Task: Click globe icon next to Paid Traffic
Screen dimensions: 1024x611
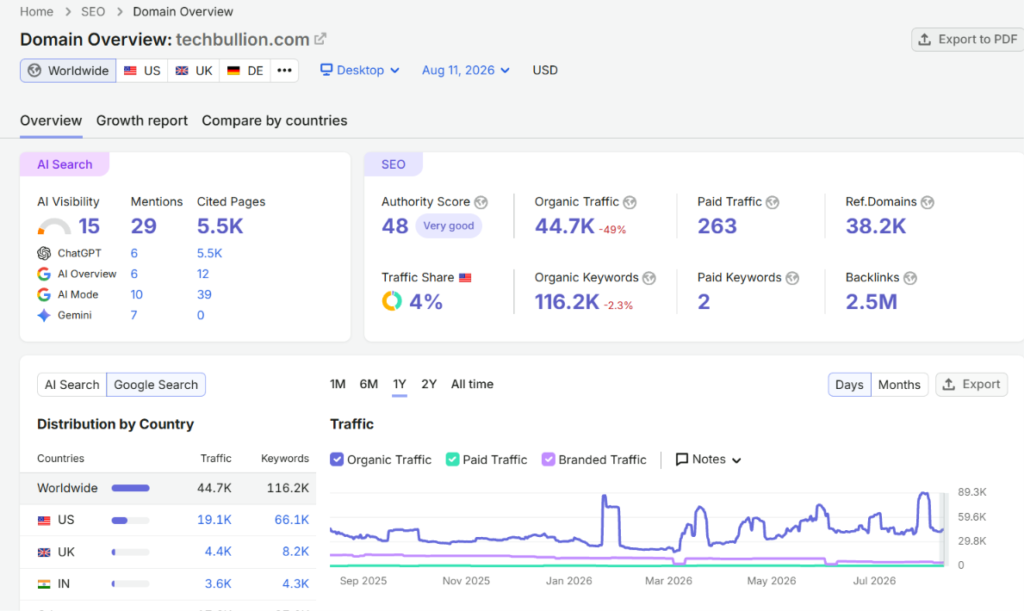Action: [773, 202]
